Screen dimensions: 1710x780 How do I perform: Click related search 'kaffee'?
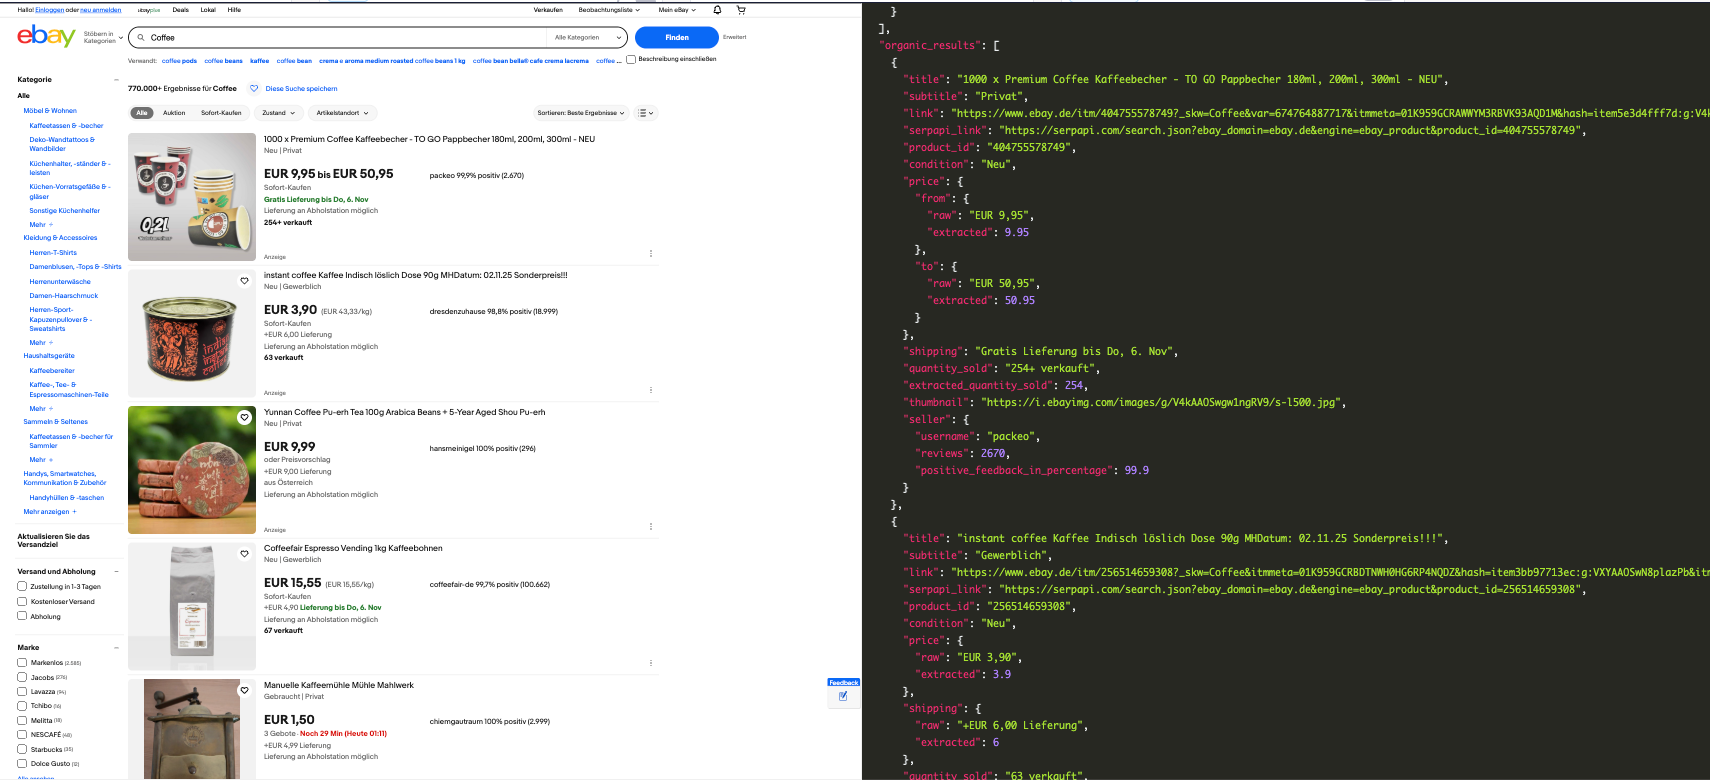pos(260,61)
